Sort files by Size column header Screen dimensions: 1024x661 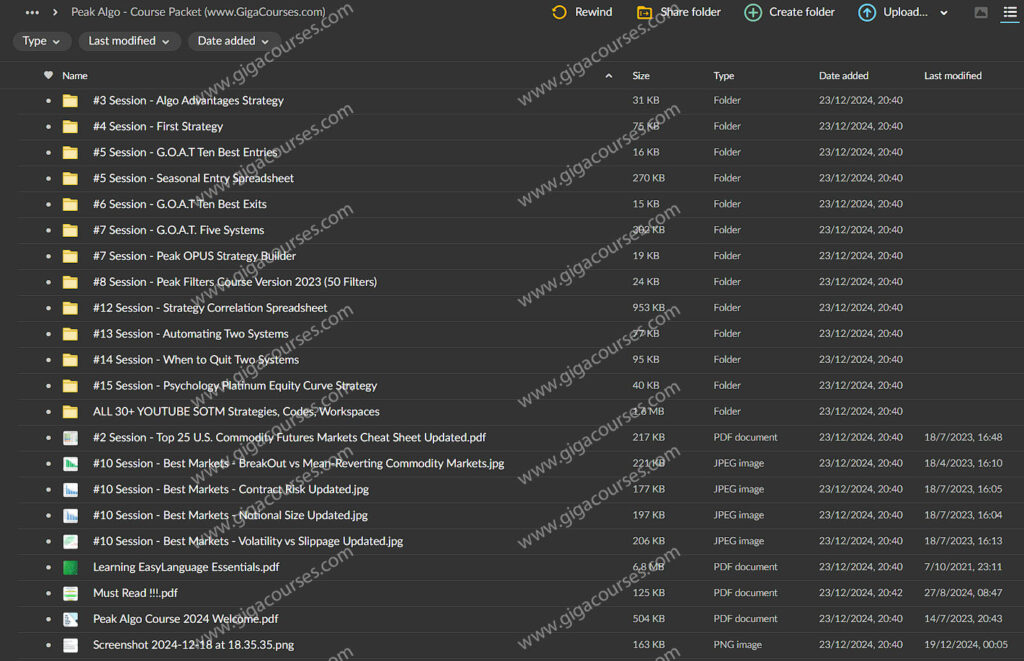(641, 76)
